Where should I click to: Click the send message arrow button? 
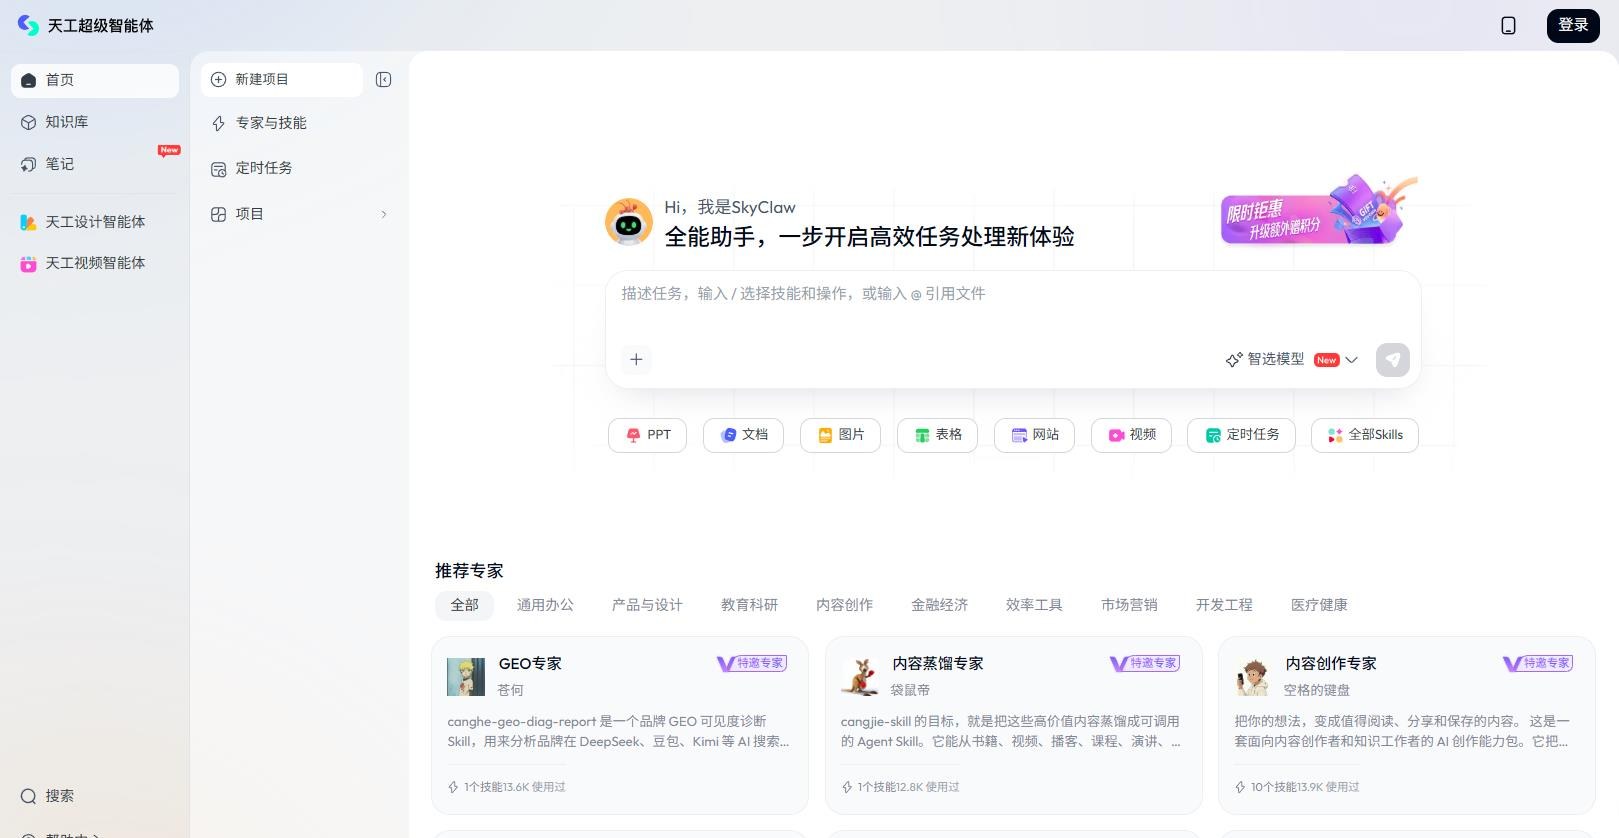1393,360
